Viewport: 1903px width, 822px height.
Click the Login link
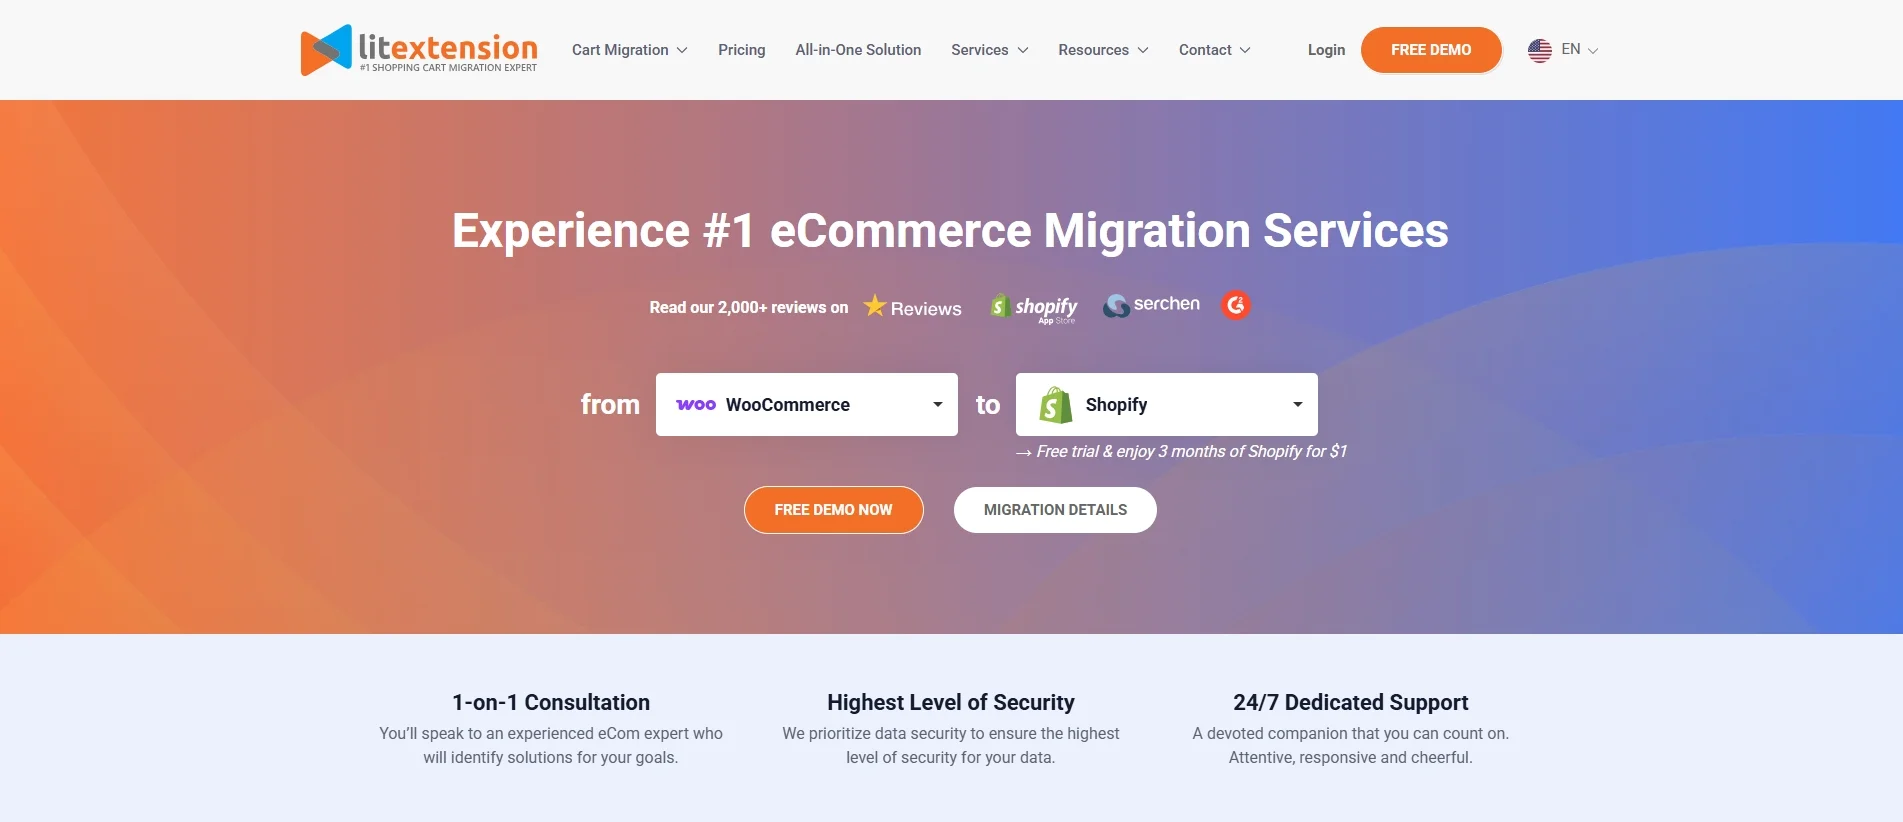tap(1326, 50)
